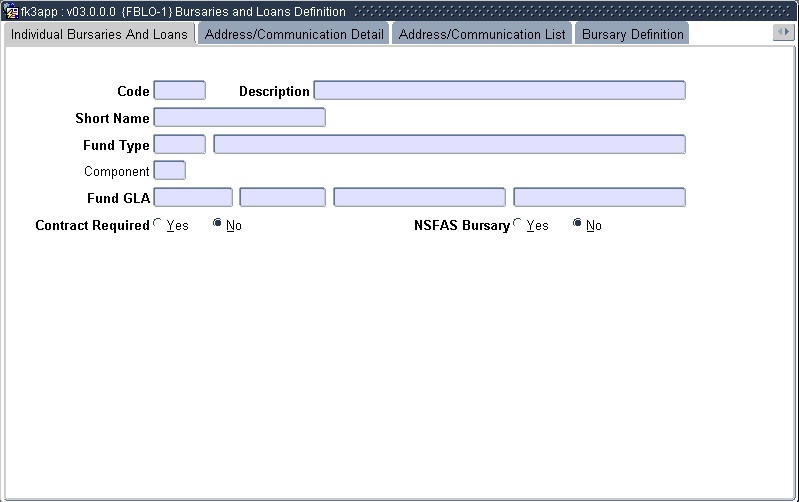The width and height of the screenshot is (799, 502).
Task: Select the second Fund GLA field
Action: pos(282,198)
